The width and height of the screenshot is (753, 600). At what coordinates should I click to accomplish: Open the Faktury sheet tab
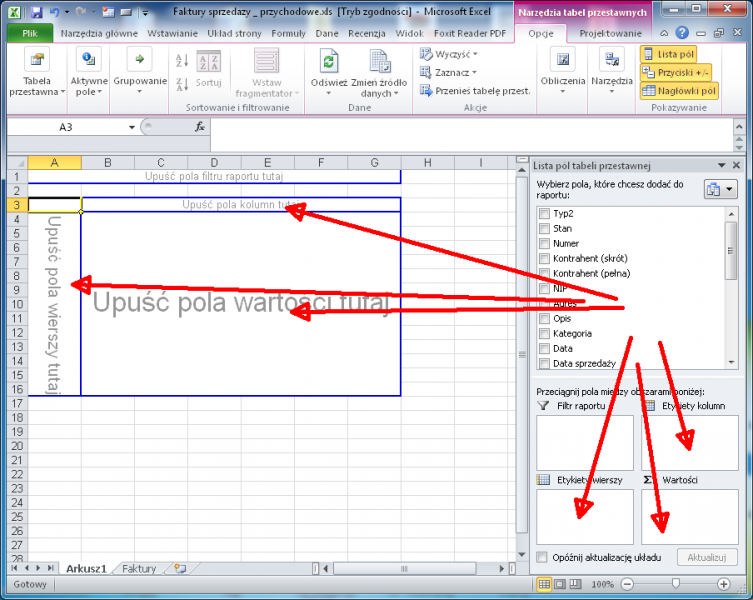pyautogui.click(x=139, y=568)
